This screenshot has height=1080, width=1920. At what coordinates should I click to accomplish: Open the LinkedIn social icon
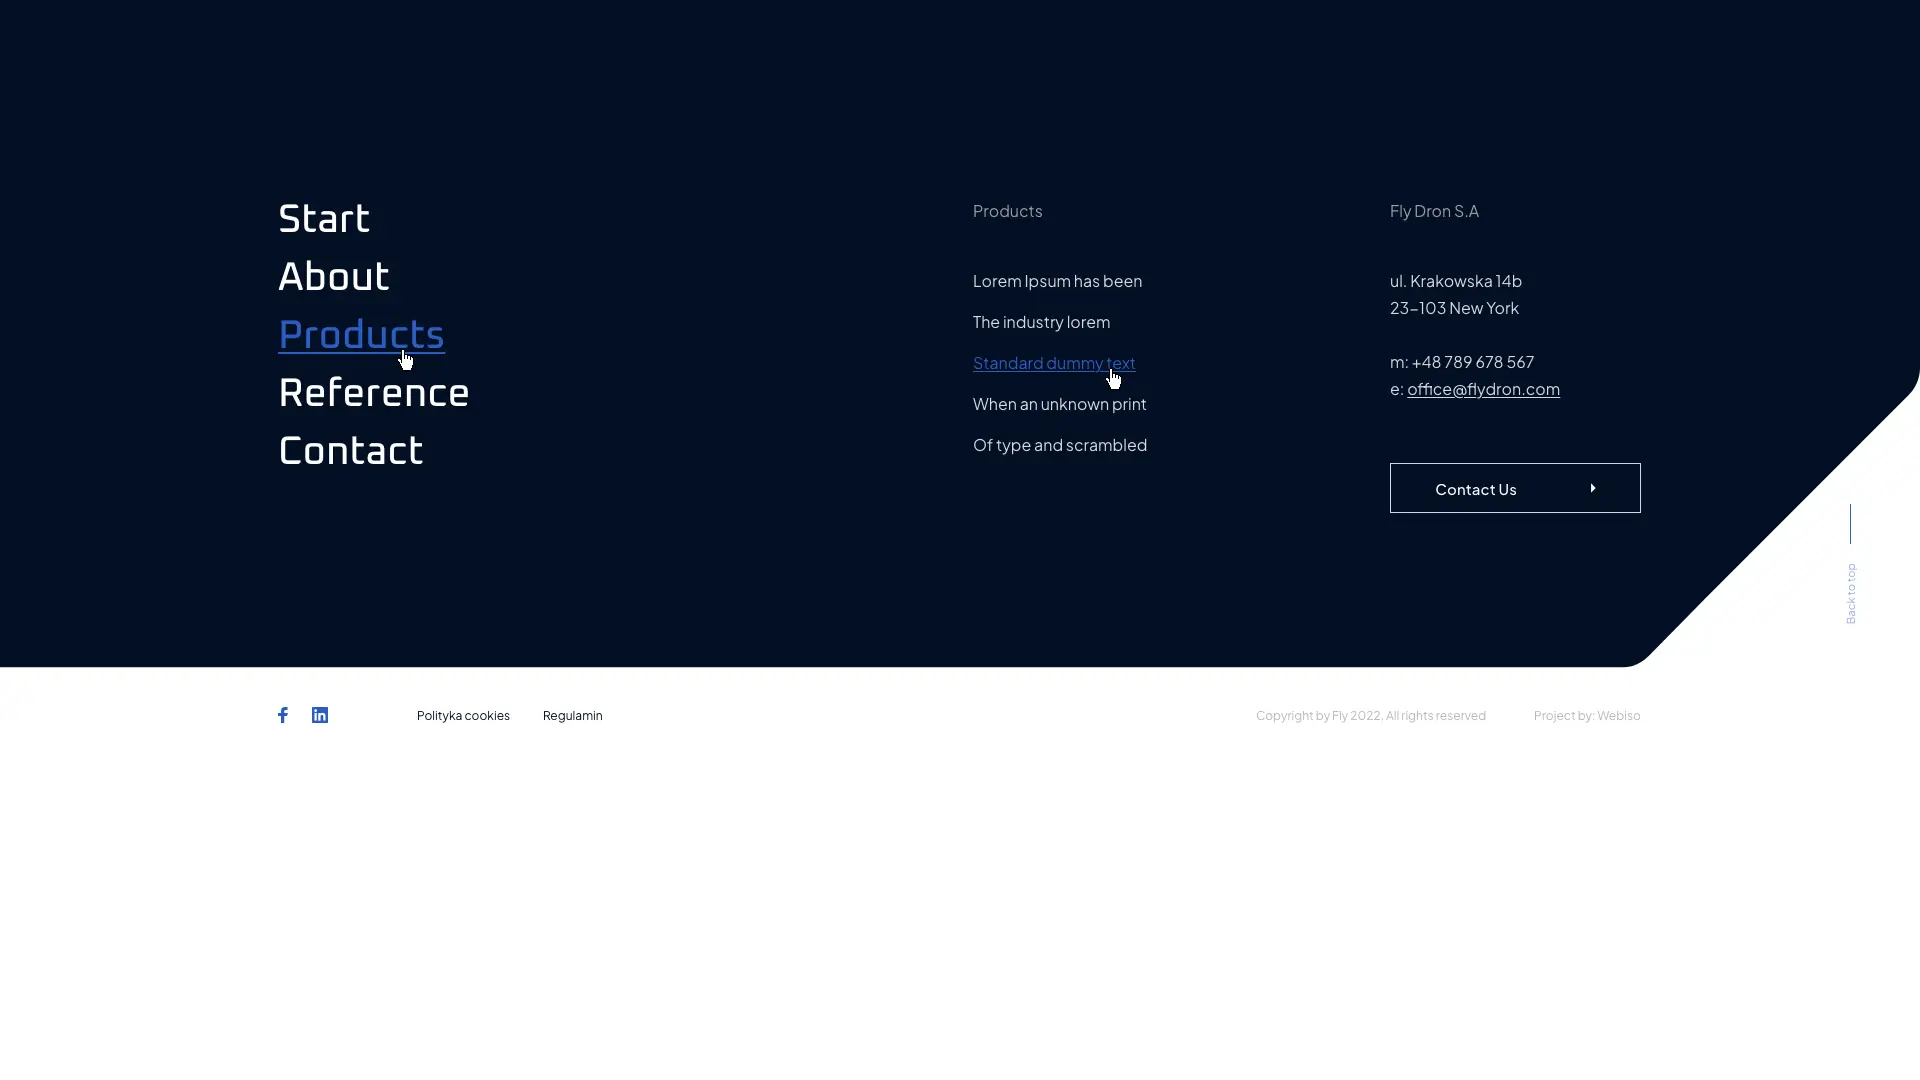320,715
